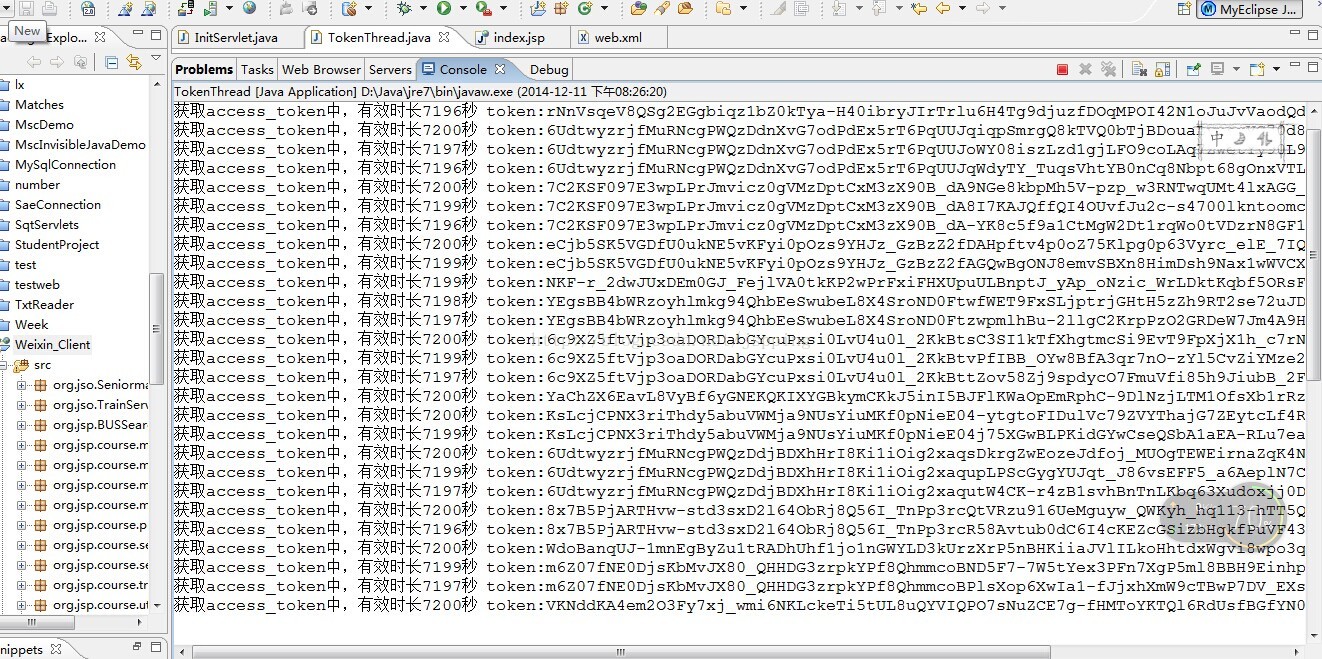Maximize the Console view panel

[x=1312, y=69]
